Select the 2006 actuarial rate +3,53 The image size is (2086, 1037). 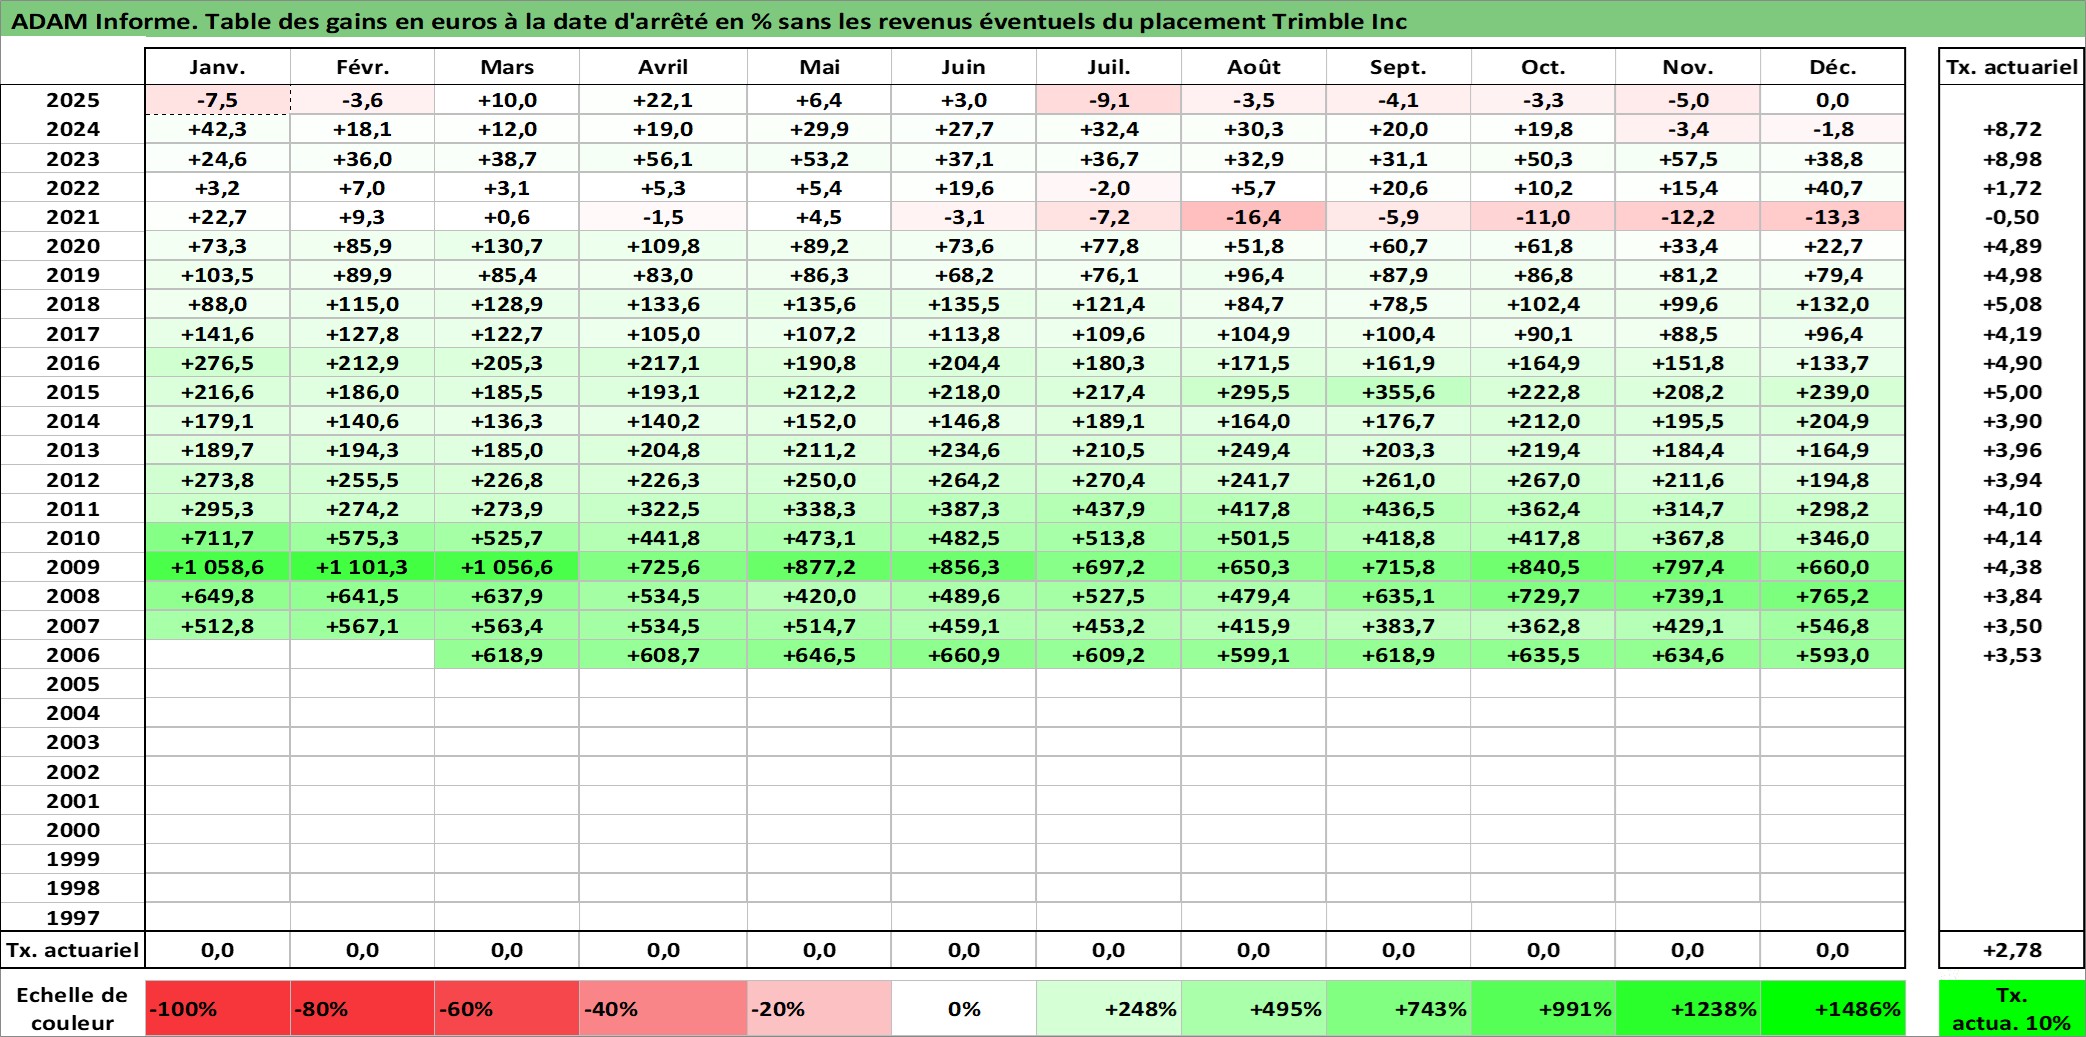2011,655
